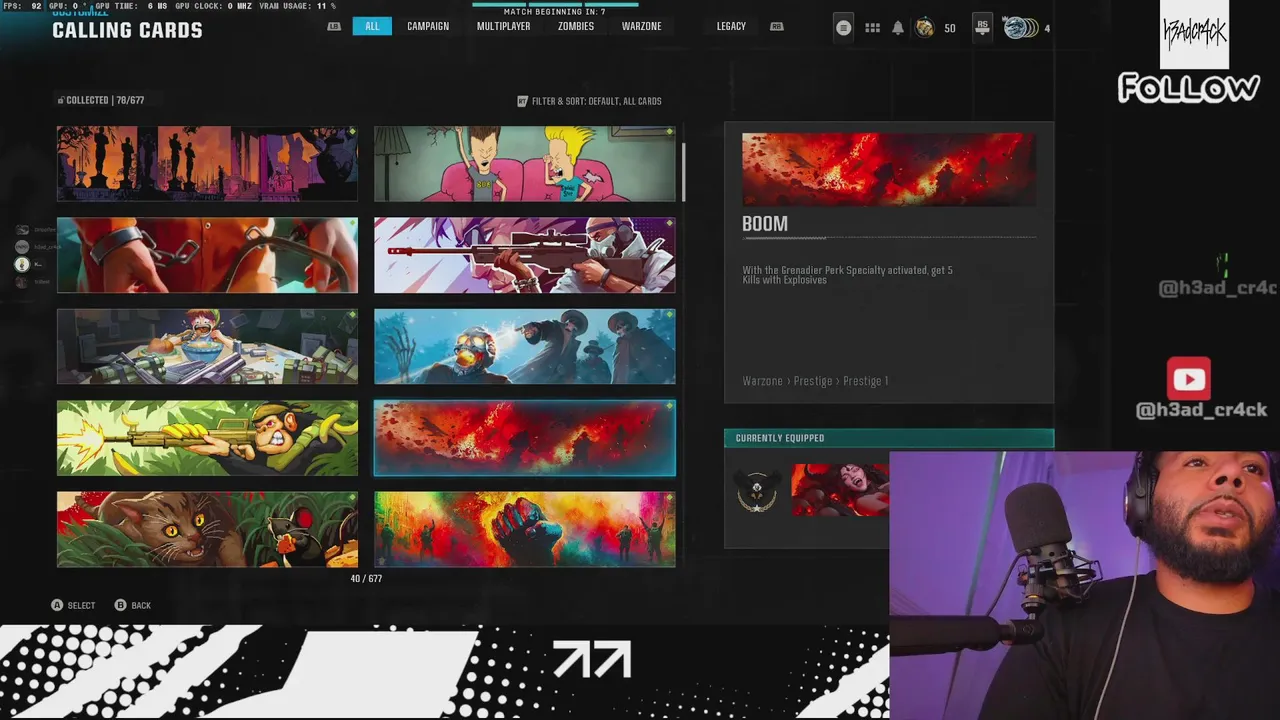Click the h3adcr4ck channel logo above Follow
This screenshot has width=1280, height=720.
pos(1194,34)
